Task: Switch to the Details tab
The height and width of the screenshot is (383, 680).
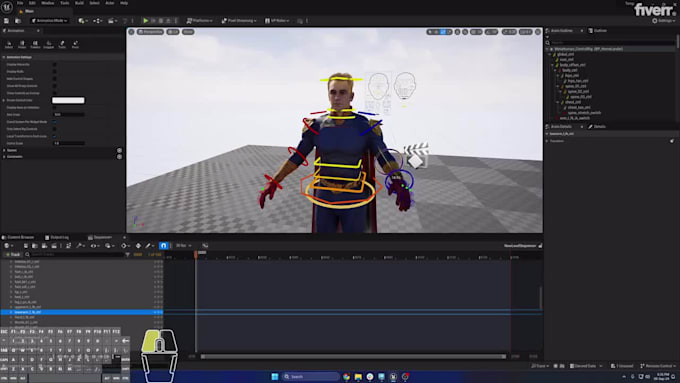Action: (597, 127)
